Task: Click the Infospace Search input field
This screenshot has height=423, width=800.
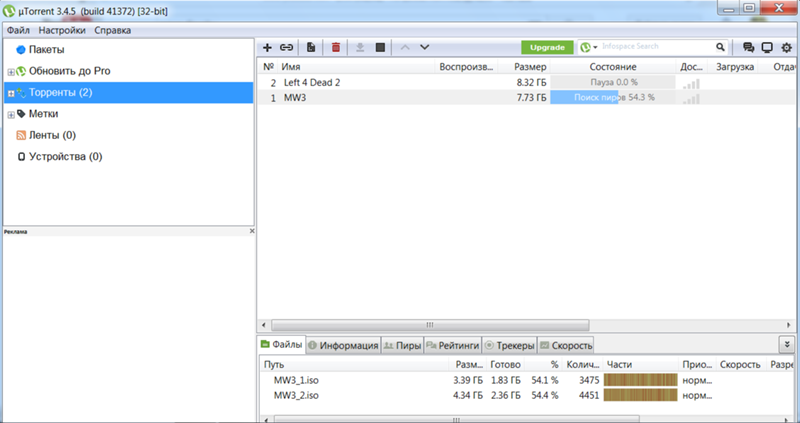Action: (x=657, y=47)
